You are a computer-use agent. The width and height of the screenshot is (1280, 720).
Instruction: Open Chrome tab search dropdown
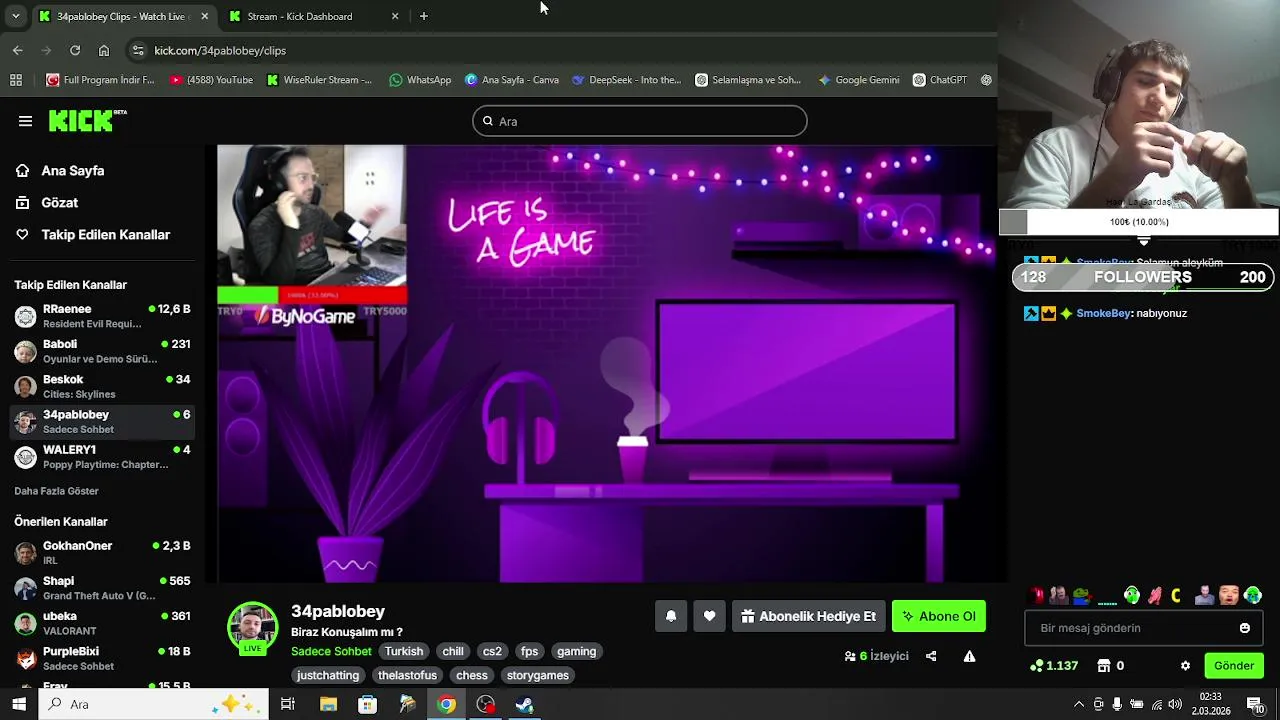15,16
